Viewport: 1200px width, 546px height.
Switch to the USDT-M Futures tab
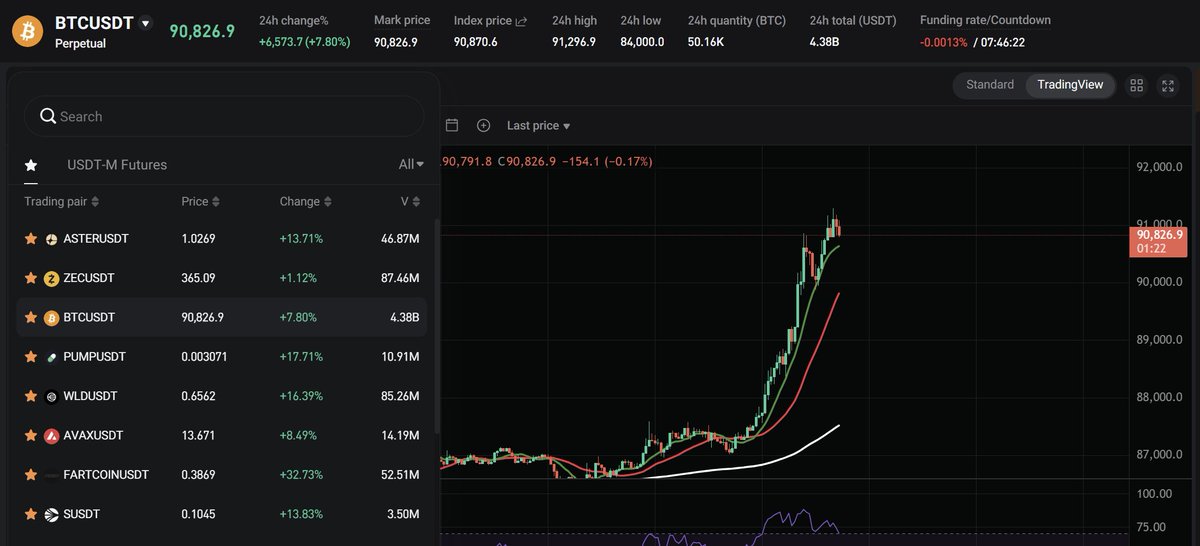point(117,165)
